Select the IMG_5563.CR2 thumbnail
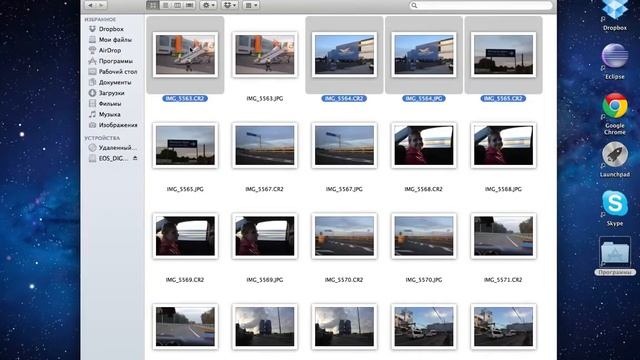640x360 pixels. tap(185, 55)
